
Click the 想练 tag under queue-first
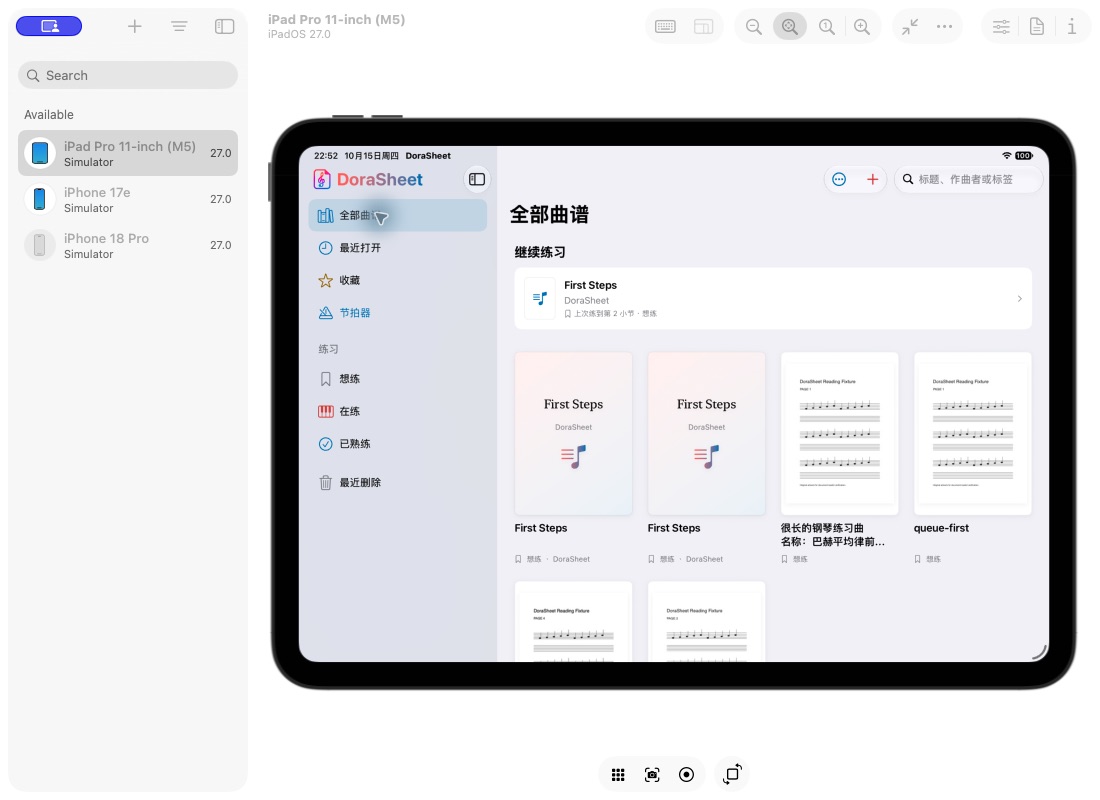tap(934, 559)
